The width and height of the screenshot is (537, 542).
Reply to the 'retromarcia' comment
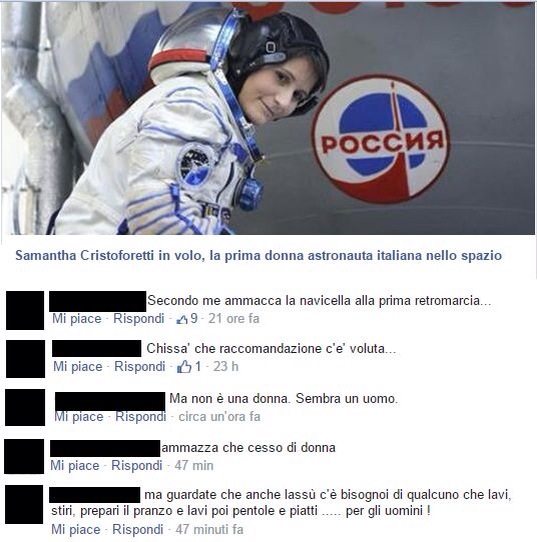139,319
